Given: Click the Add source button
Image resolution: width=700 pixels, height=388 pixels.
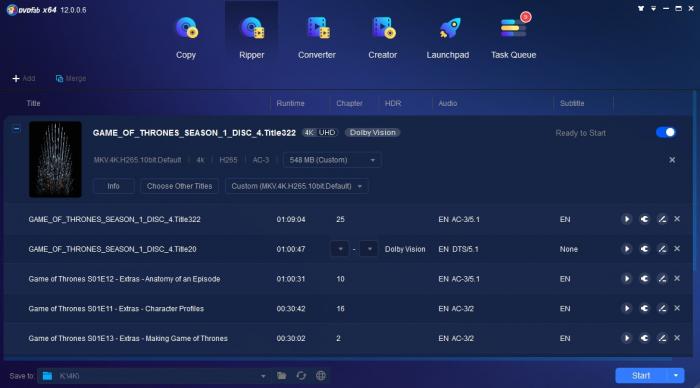Looking at the screenshot, I should 24,79.
